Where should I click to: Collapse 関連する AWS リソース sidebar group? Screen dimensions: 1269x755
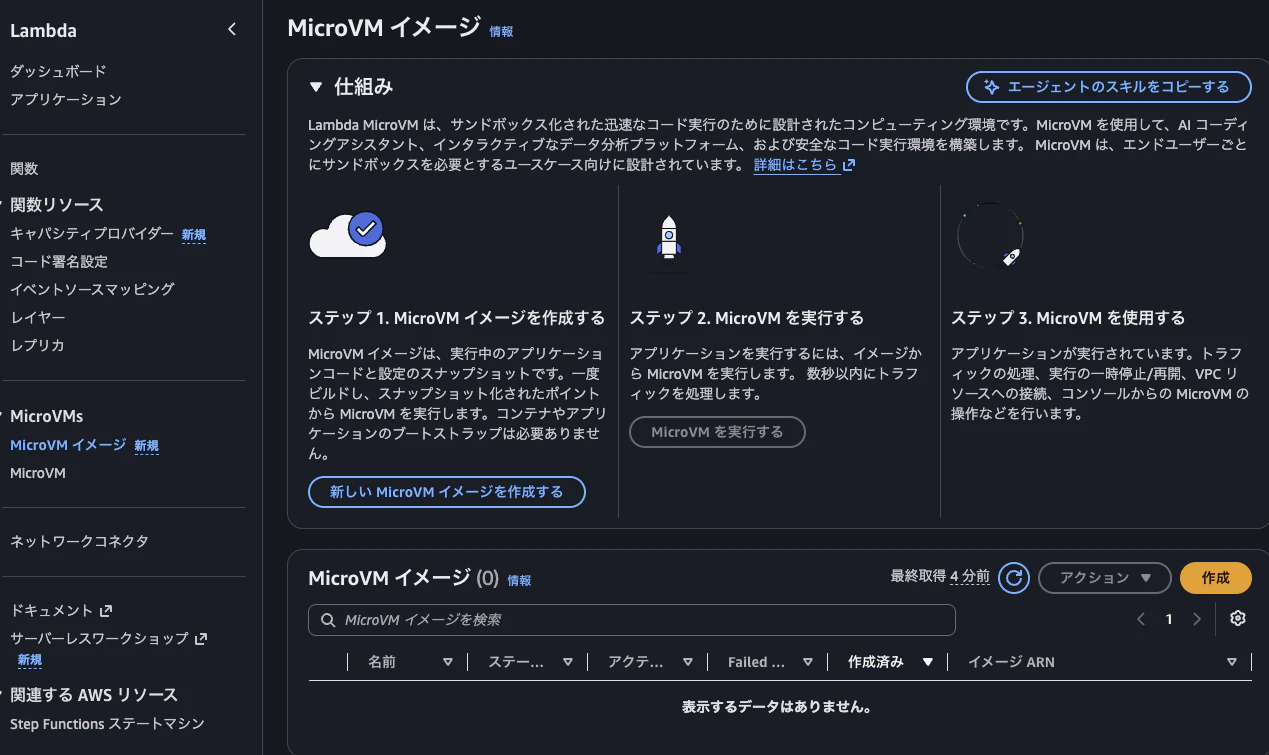pos(3,695)
